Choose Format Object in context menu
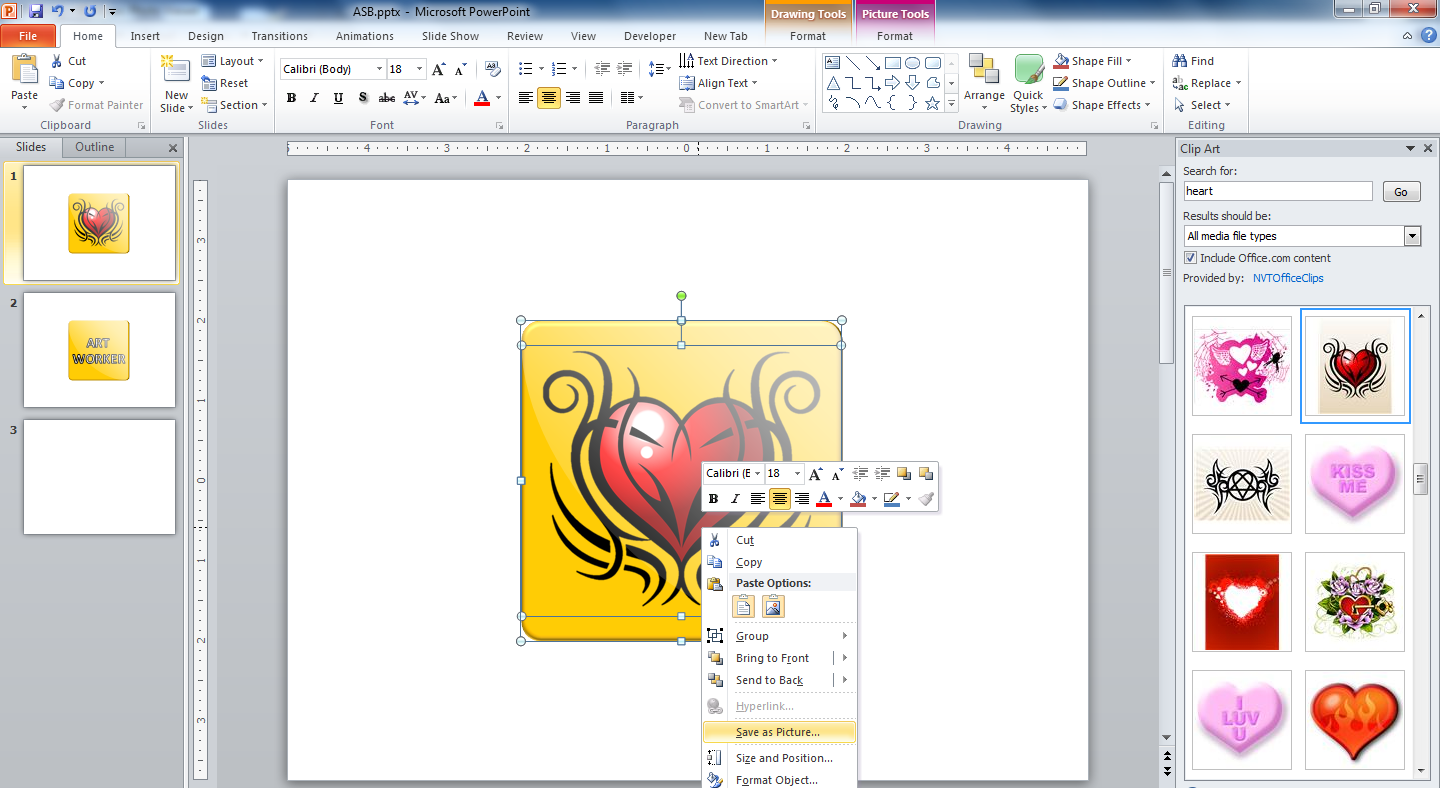The image size is (1440, 788). click(779, 780)
